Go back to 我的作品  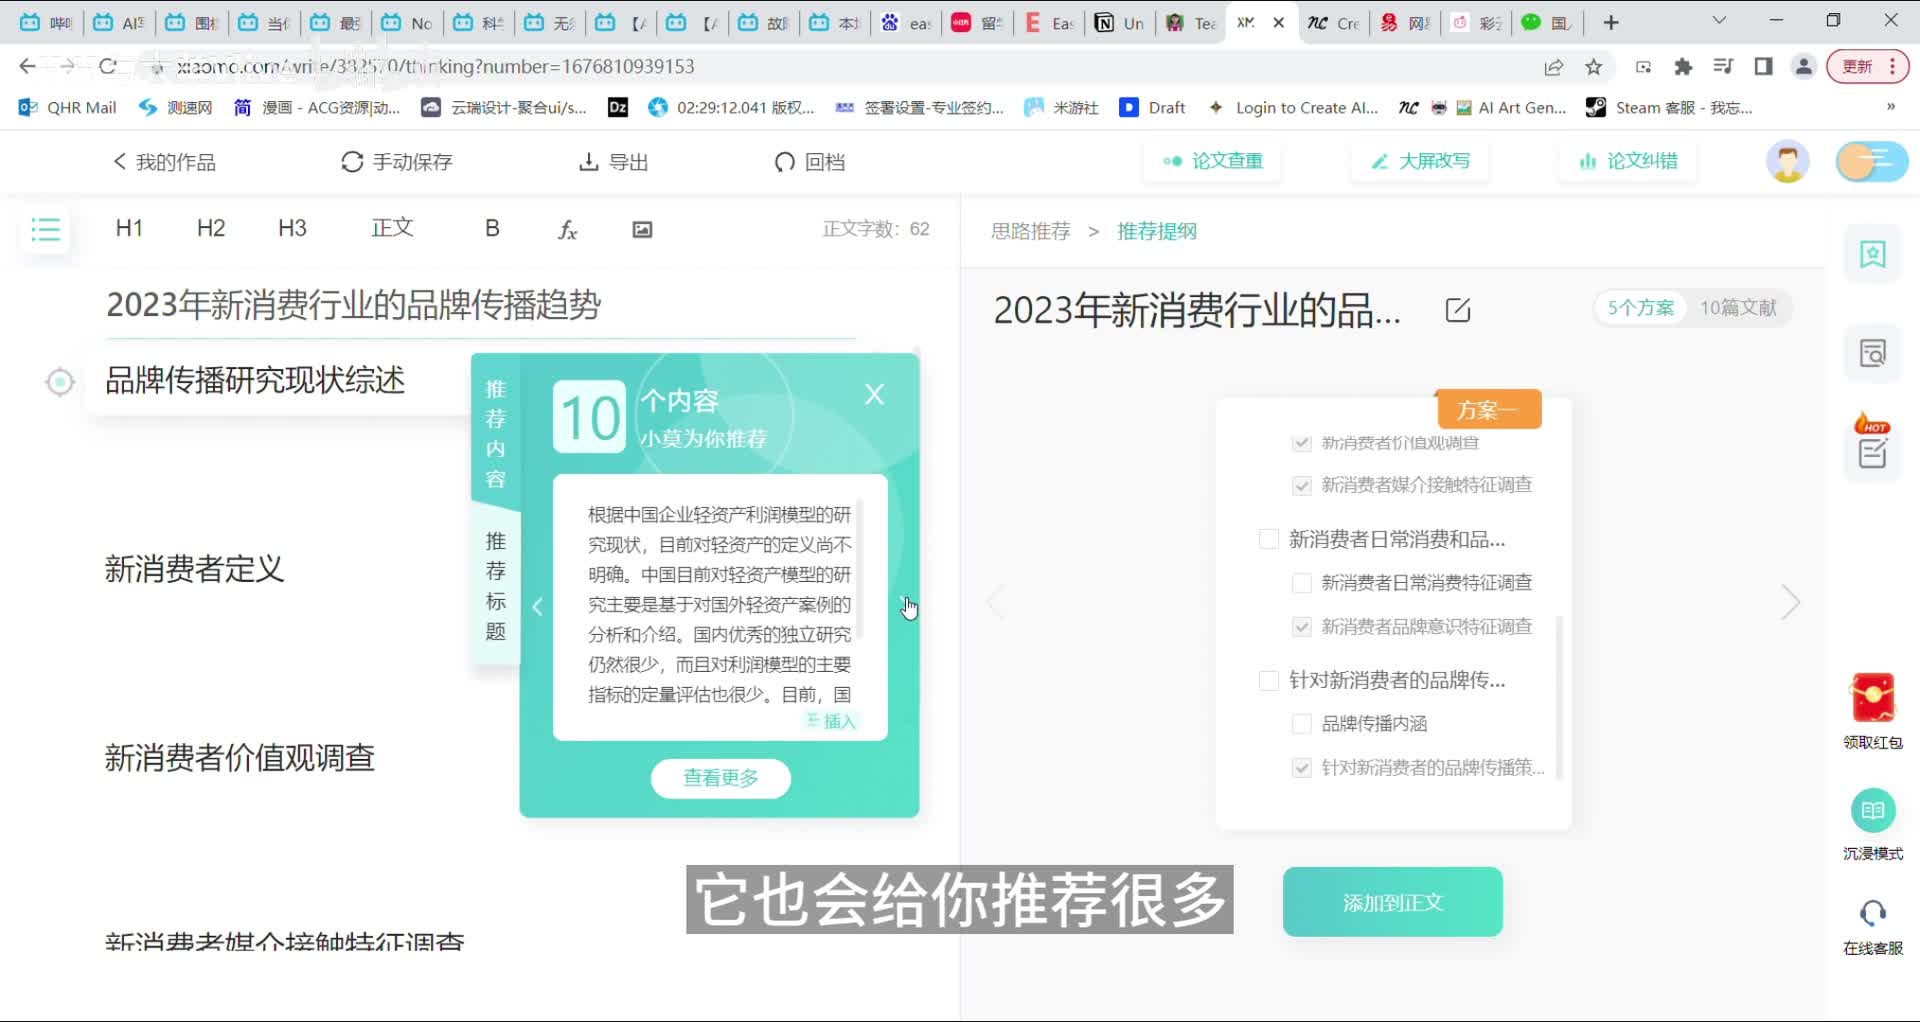point(164,162)
